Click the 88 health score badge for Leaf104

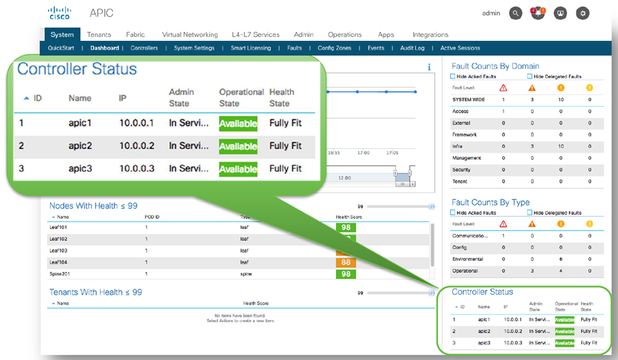[x=346, y=262]
